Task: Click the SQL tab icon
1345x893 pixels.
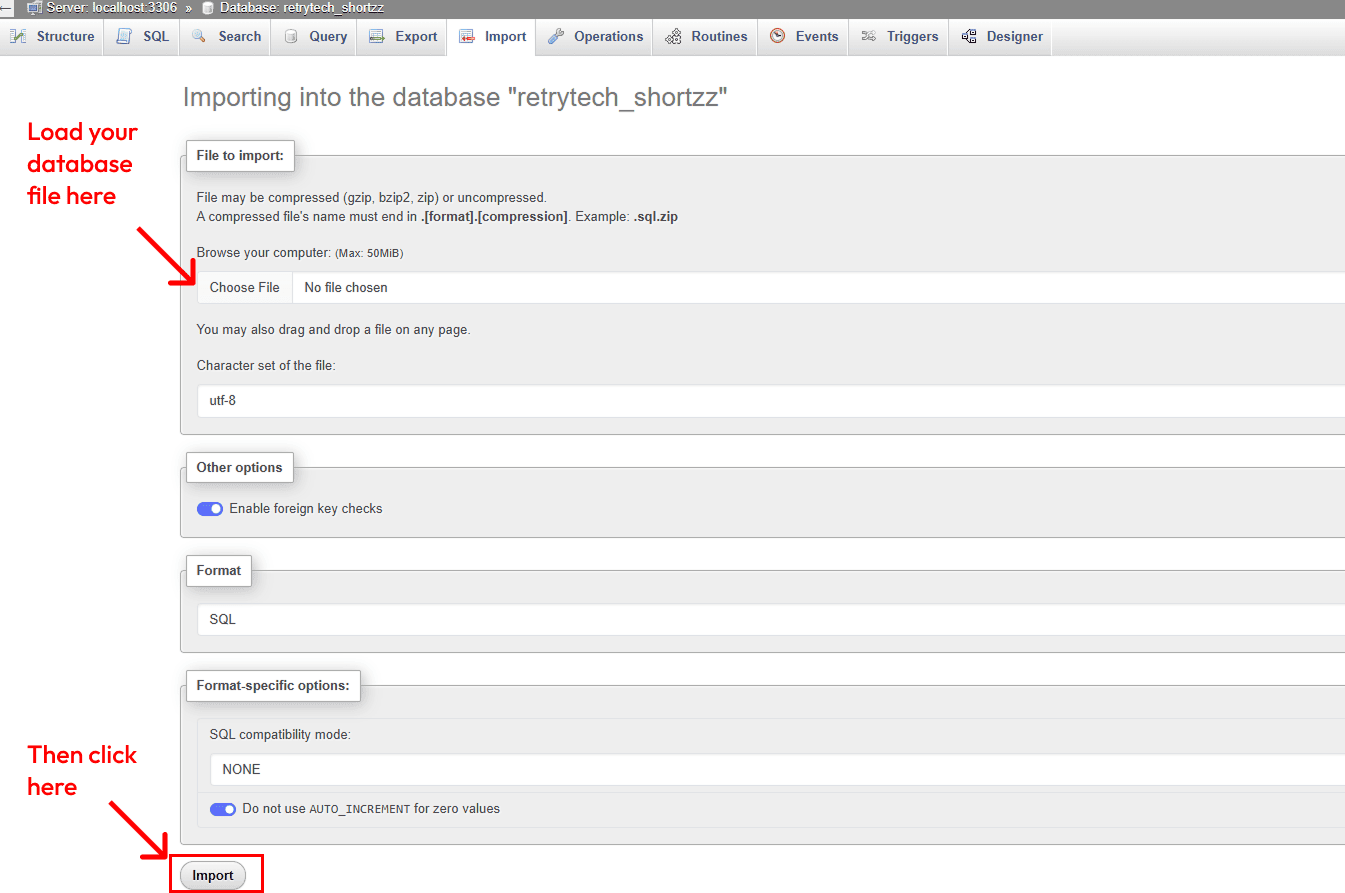Action: [124, 37]
